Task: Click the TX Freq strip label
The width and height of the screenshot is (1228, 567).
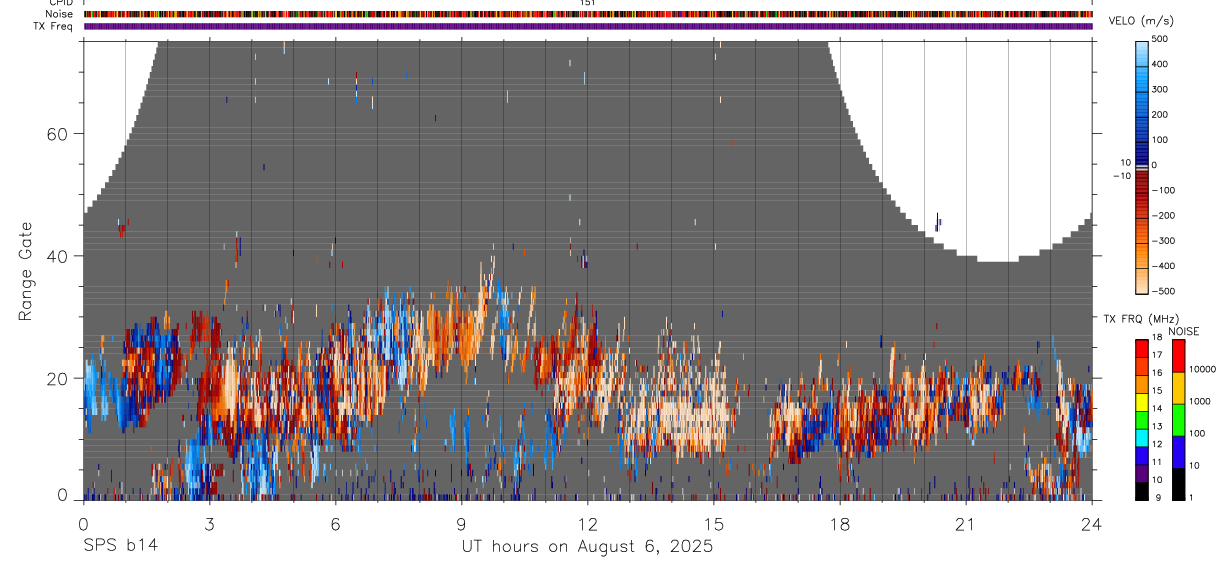Action: pos(54,26)
